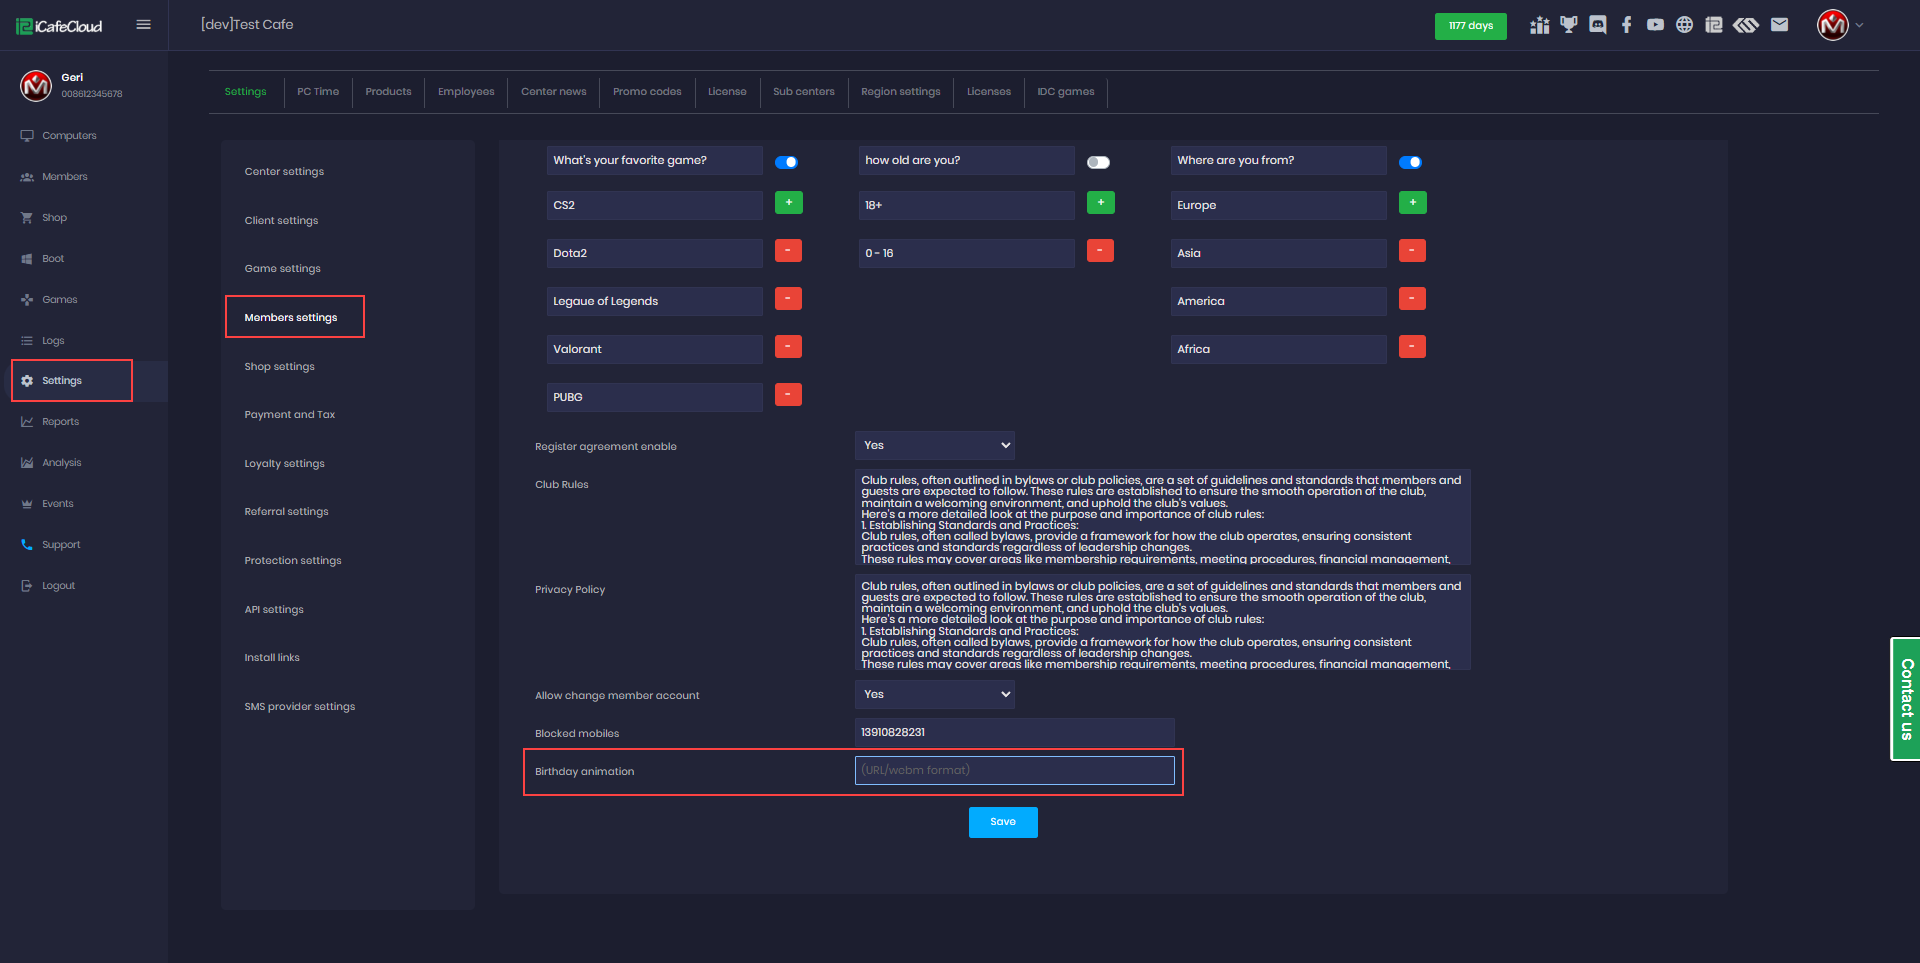Expand the user avatar dropdown arrow
Viewport: 1920px width, 963px height.
tap(1859, 25)
